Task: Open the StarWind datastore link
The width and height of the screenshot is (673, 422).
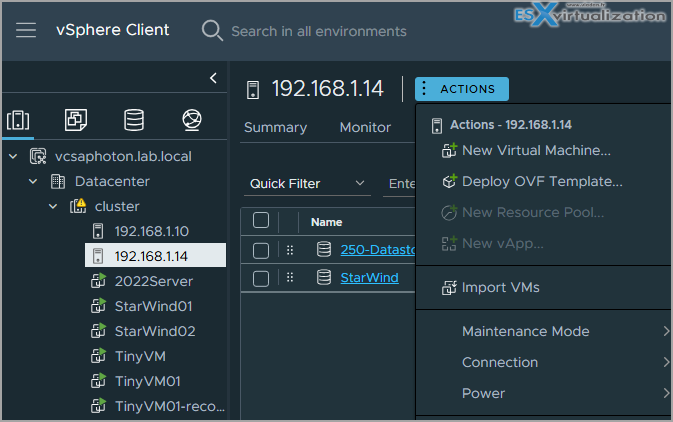Action: point(370,278)
